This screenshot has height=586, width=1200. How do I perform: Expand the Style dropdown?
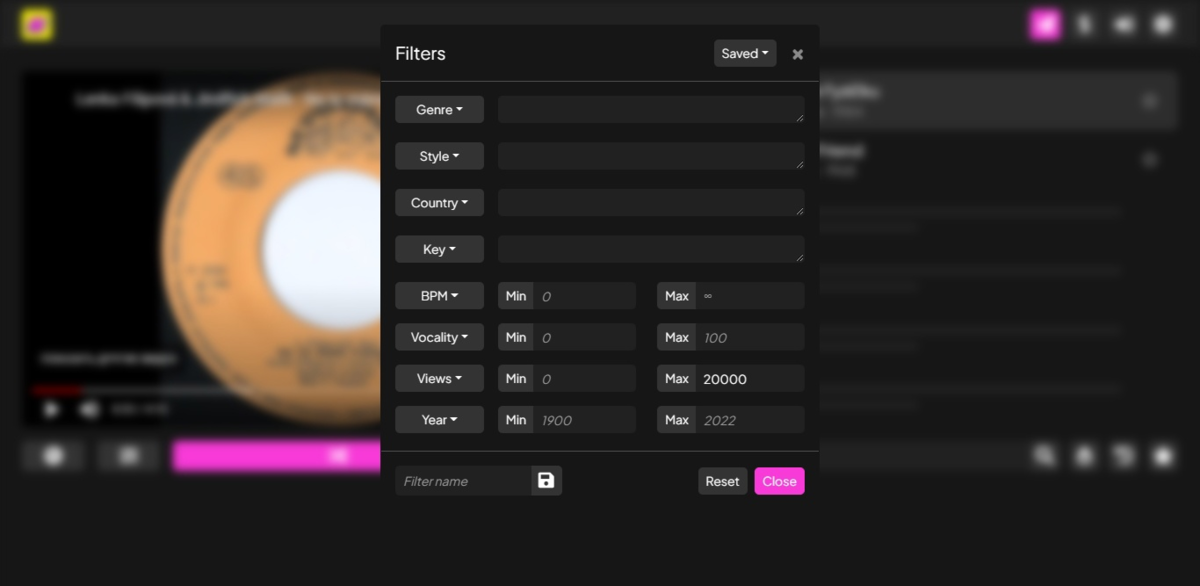point(439,156)
